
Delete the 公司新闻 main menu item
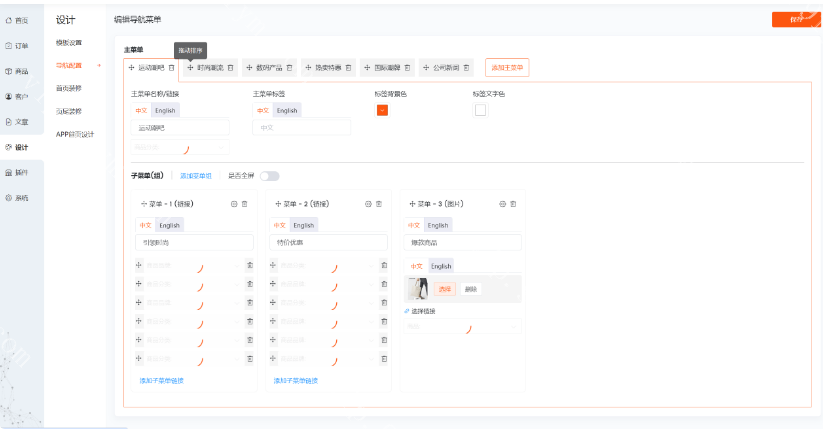coord(467,68)
